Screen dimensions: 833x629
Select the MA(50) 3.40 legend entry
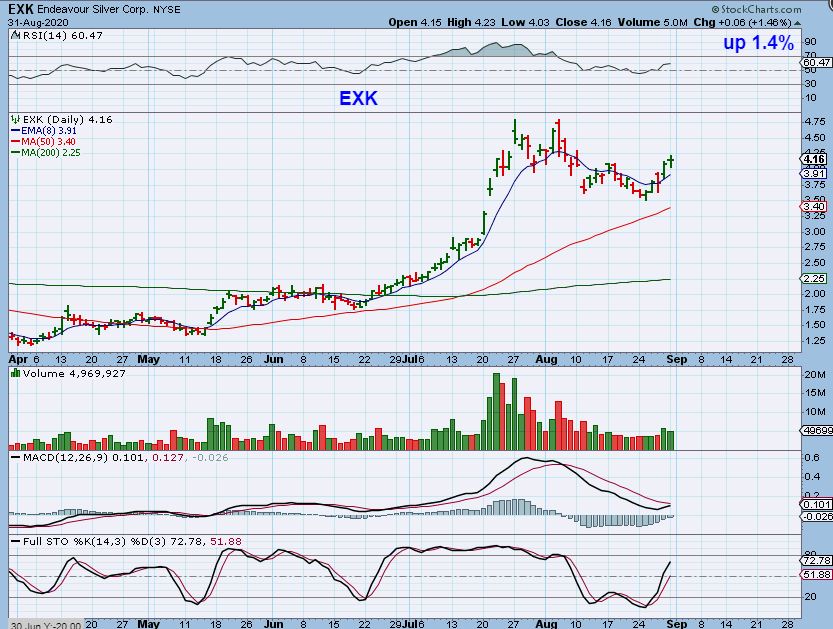48,142
